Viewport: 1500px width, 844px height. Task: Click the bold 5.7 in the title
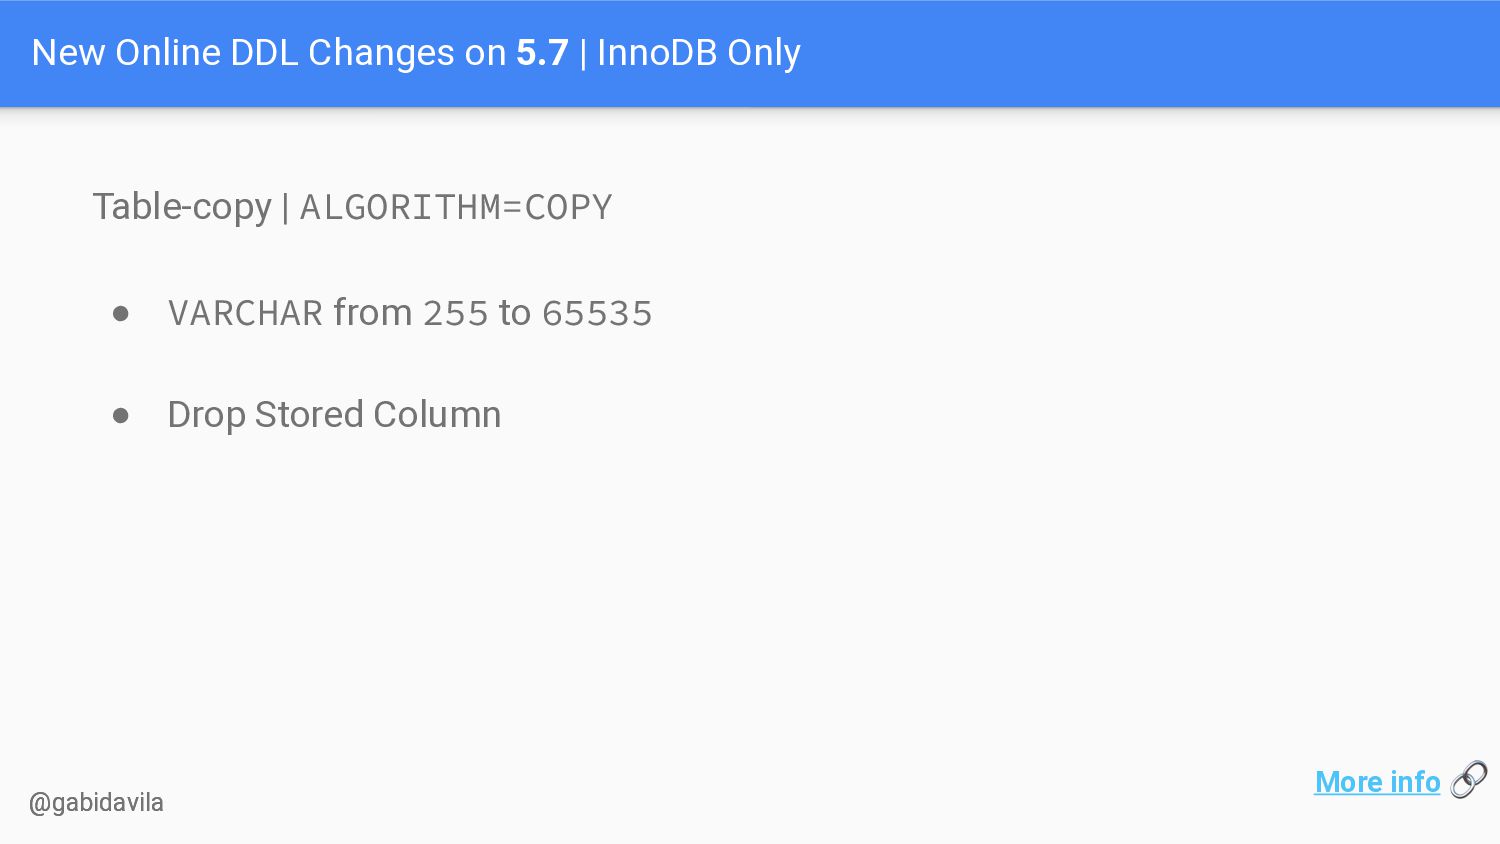542,53
